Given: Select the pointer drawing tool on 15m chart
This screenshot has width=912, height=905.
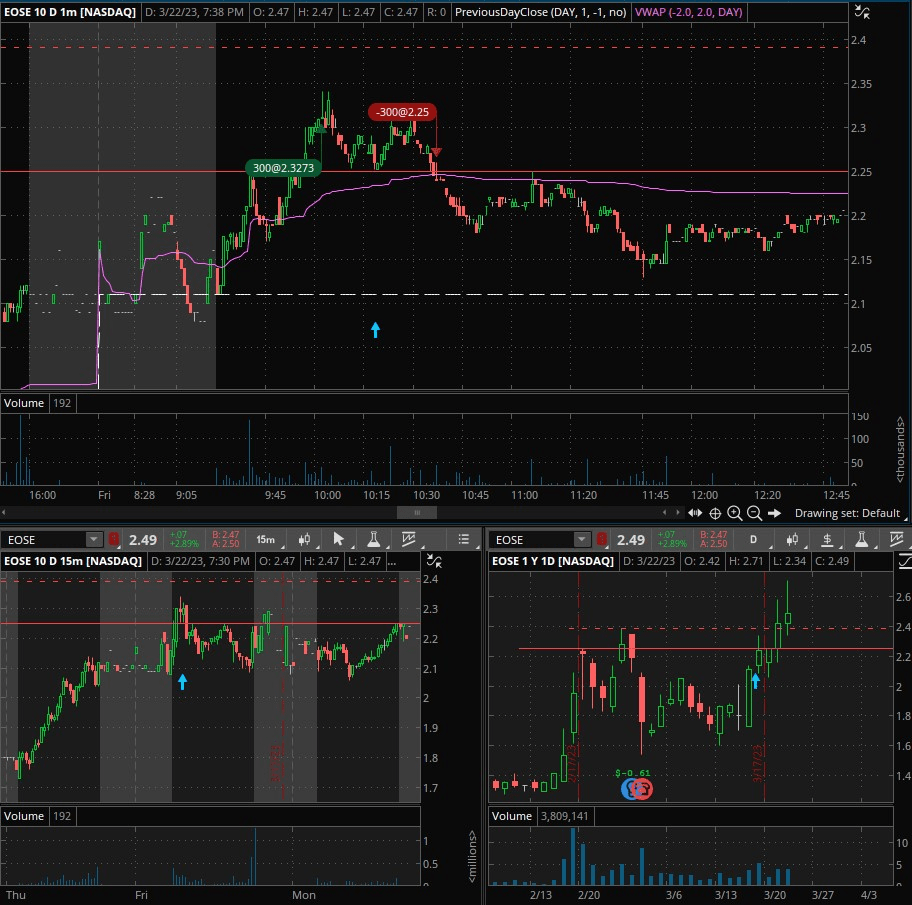Looking at the screenshot, I should [x=338, y=539].
